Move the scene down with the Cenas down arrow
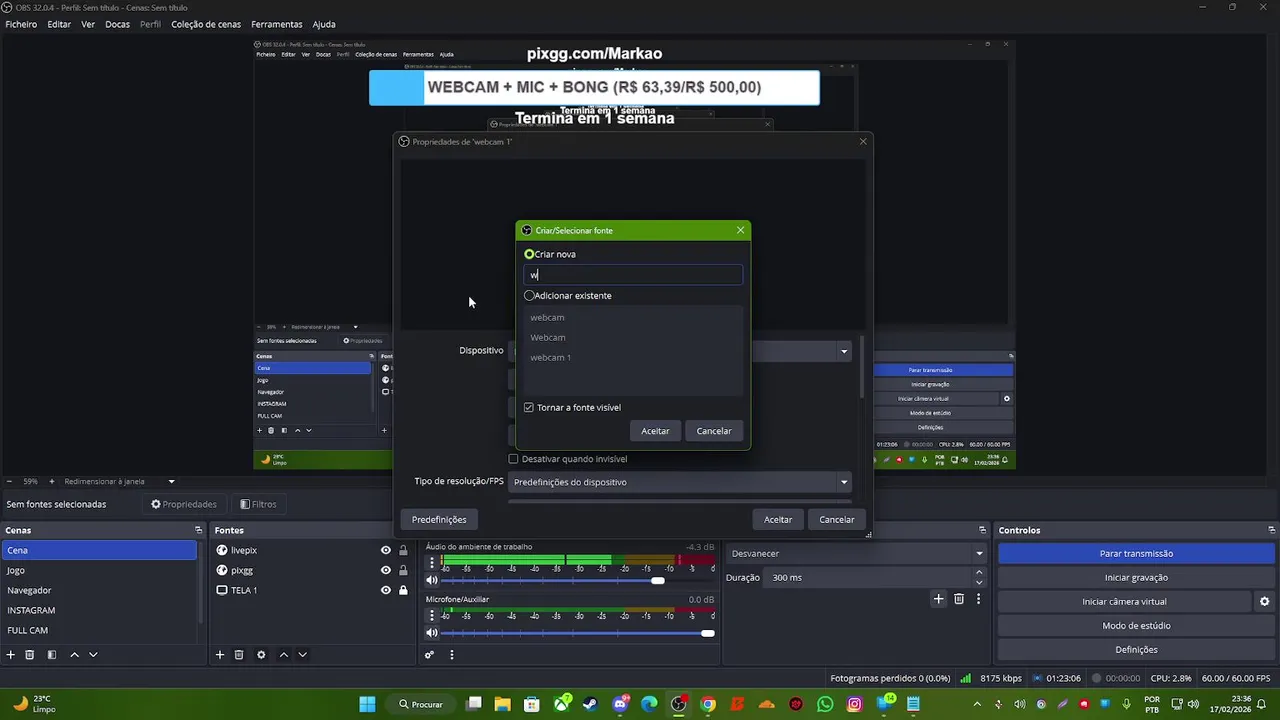The image size is (1280, 720). (x=93, y=655)
